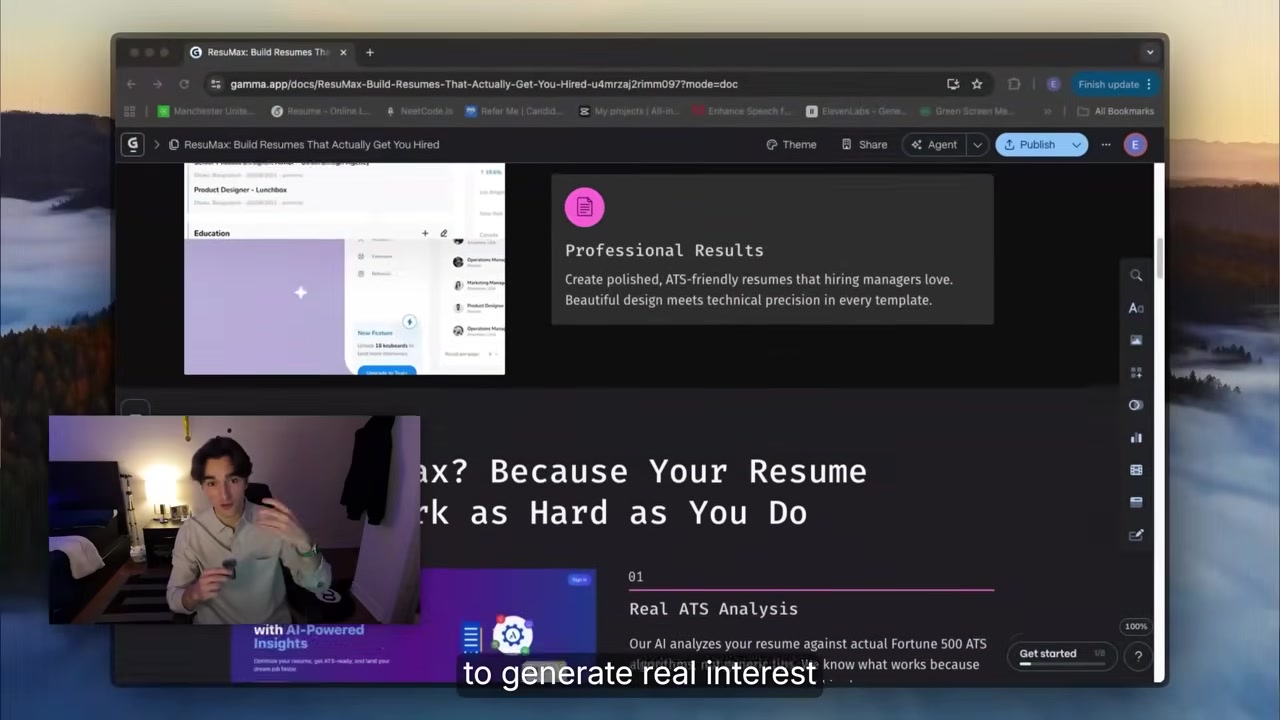Open the charts and diagrams panel
This screenshot has width=1280, height=720.
(x=1136, y=438)
